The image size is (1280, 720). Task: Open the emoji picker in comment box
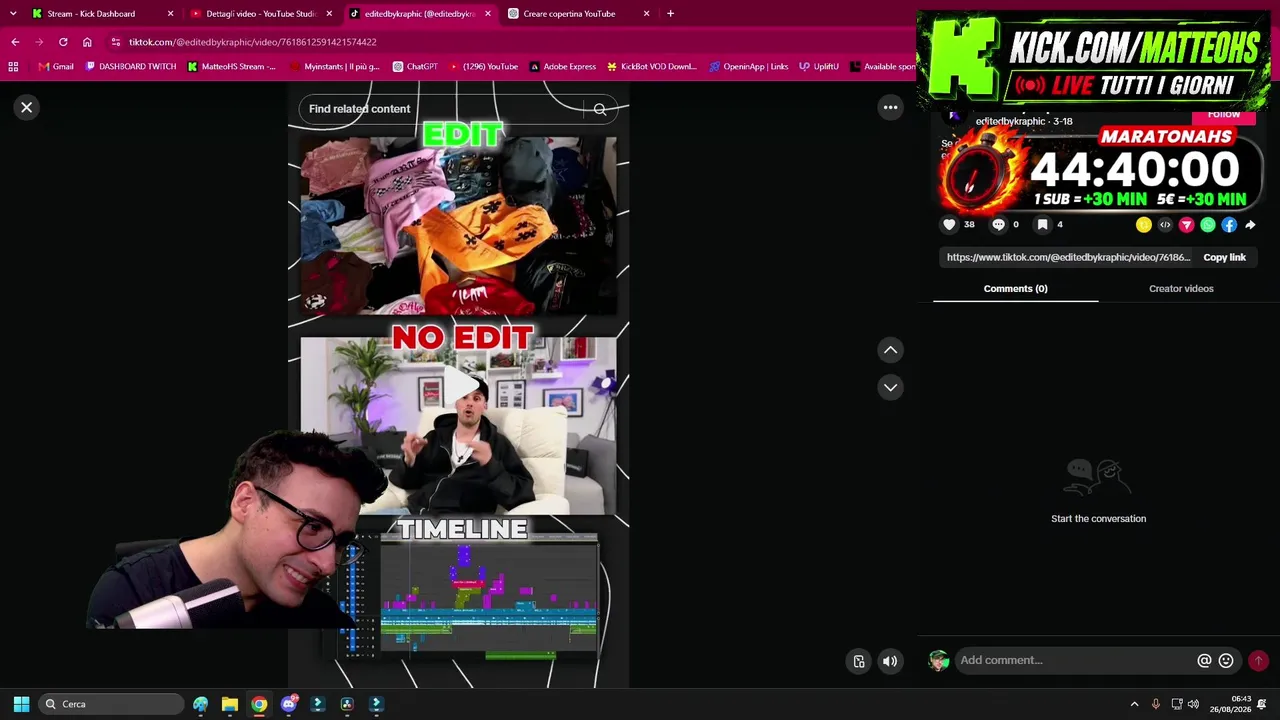[x=1226, y=660]
